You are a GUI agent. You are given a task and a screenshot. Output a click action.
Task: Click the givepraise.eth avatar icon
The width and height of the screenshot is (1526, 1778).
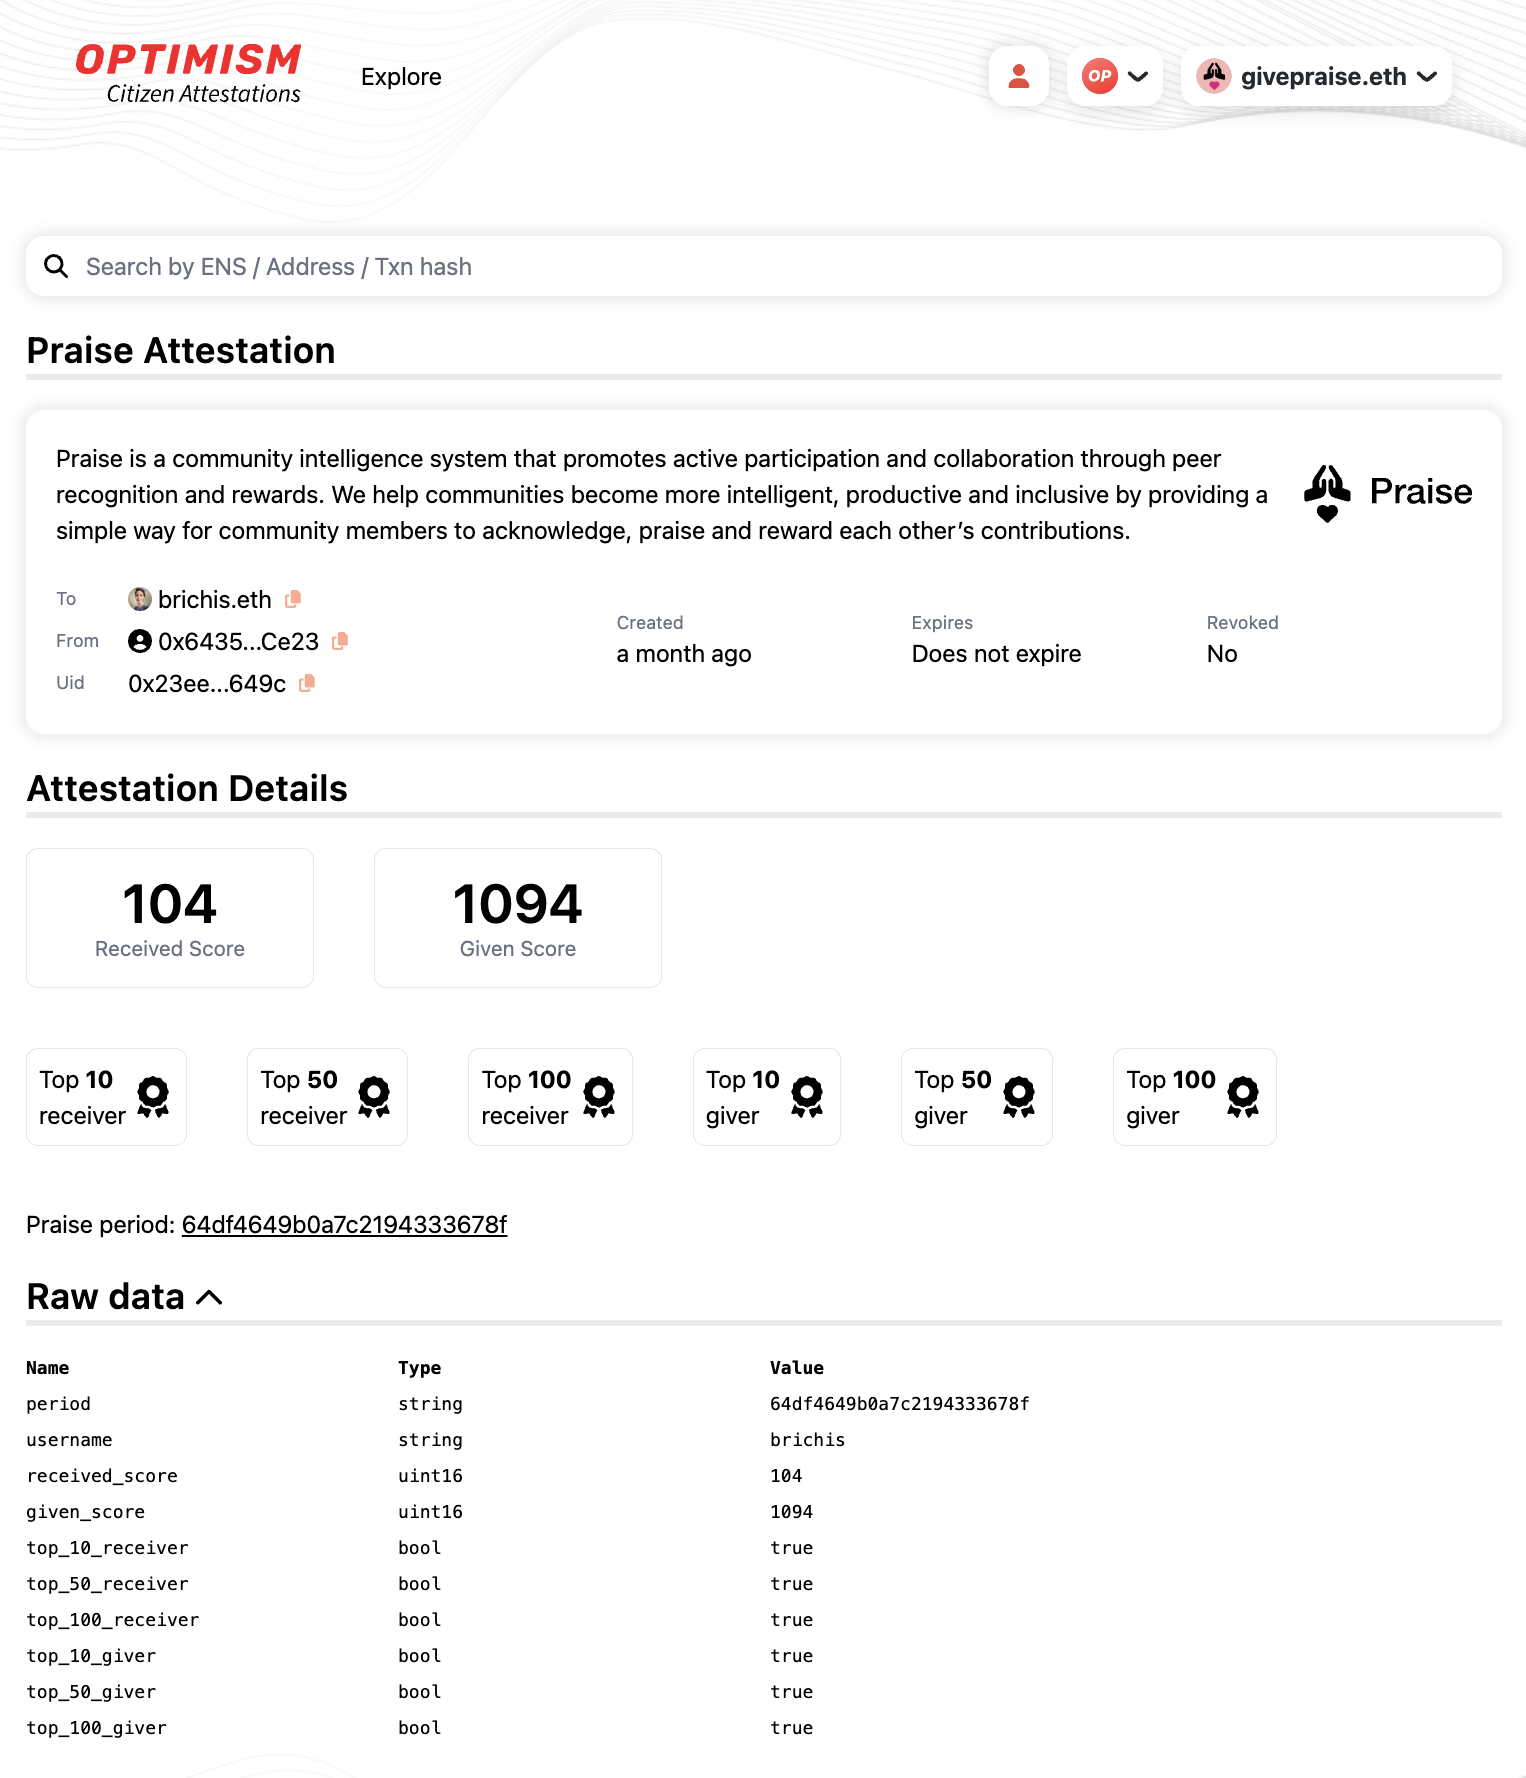point(1214,76)
